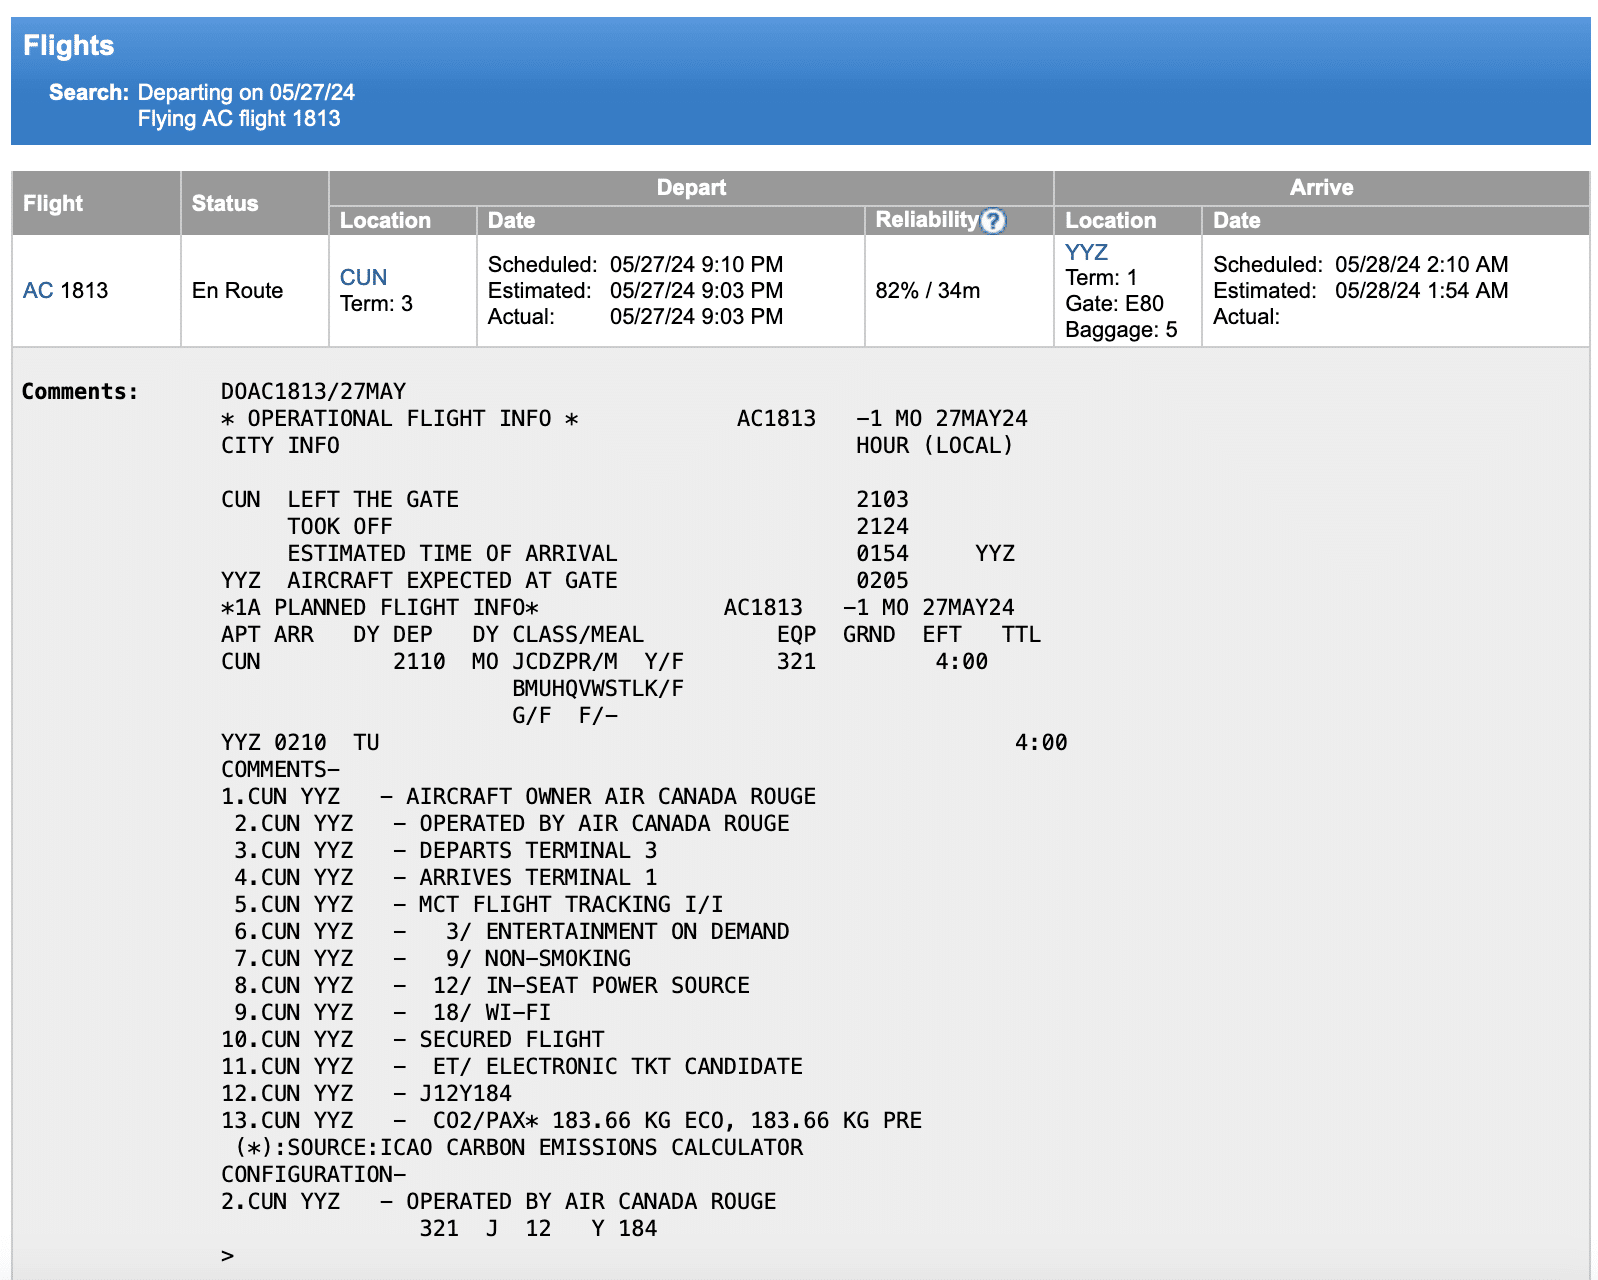Open the CUN departure airport link
Image resolution: width=1598 pixels, height=1280 pixels.
pos(363,278)
